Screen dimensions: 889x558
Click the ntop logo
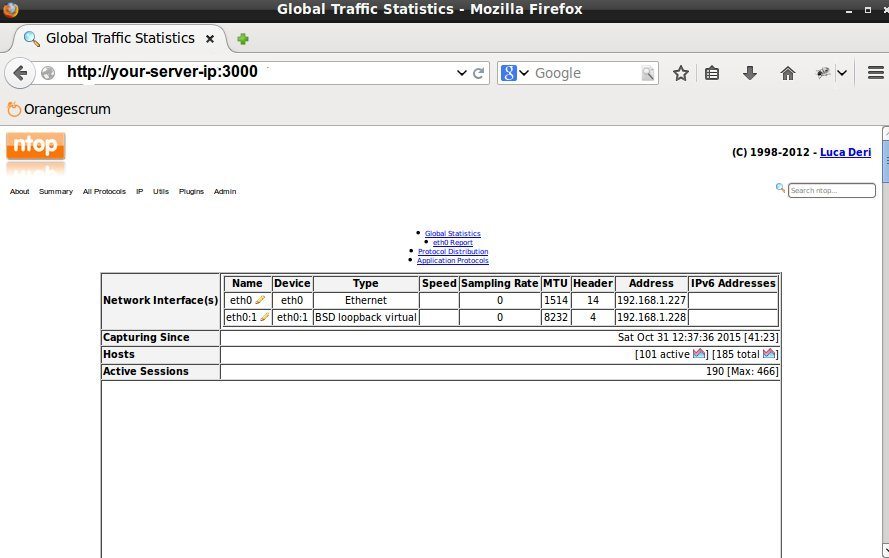pyautogui.click(x=36, y=146)
